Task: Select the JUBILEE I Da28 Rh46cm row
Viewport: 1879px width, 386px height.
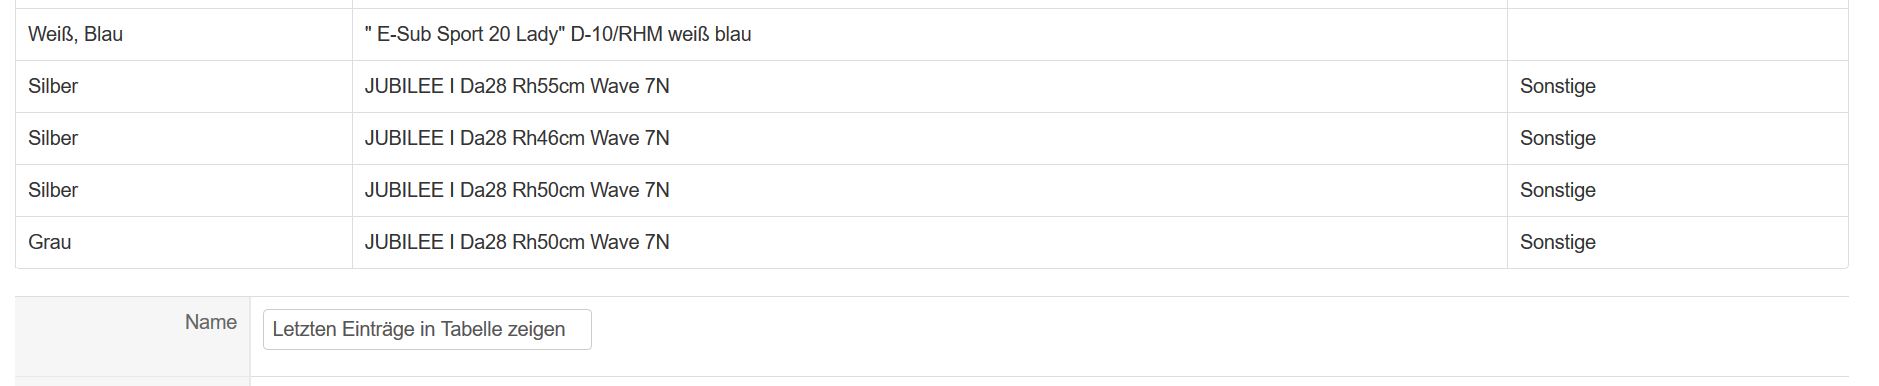Action: 931,138
